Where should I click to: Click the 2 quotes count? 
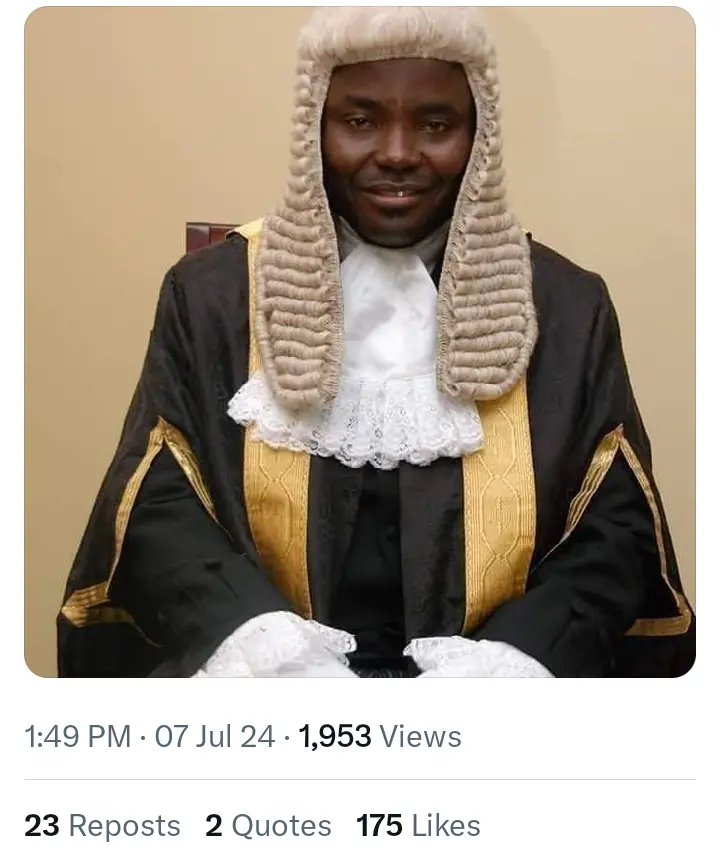pyautogui.click(x=214, y=825)
